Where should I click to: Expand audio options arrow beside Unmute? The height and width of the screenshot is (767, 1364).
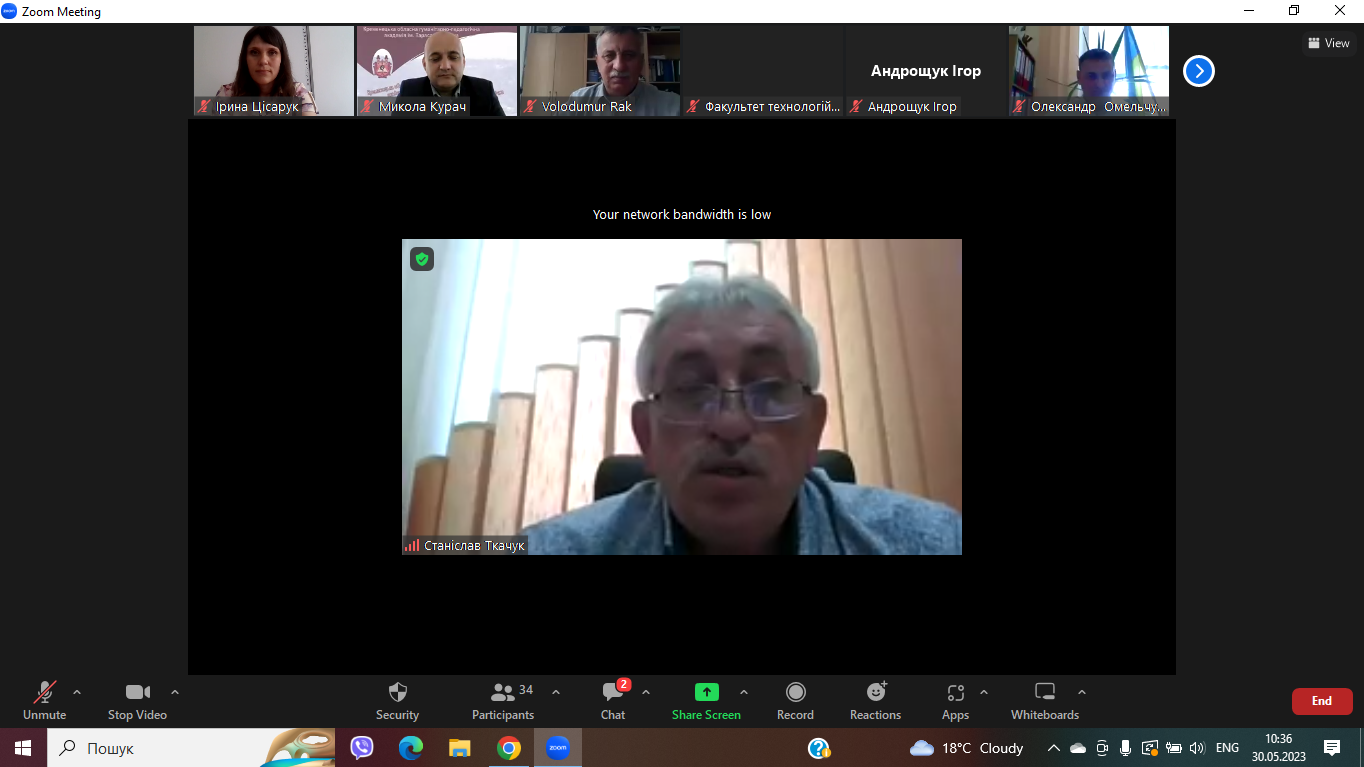tap(77, 692)
